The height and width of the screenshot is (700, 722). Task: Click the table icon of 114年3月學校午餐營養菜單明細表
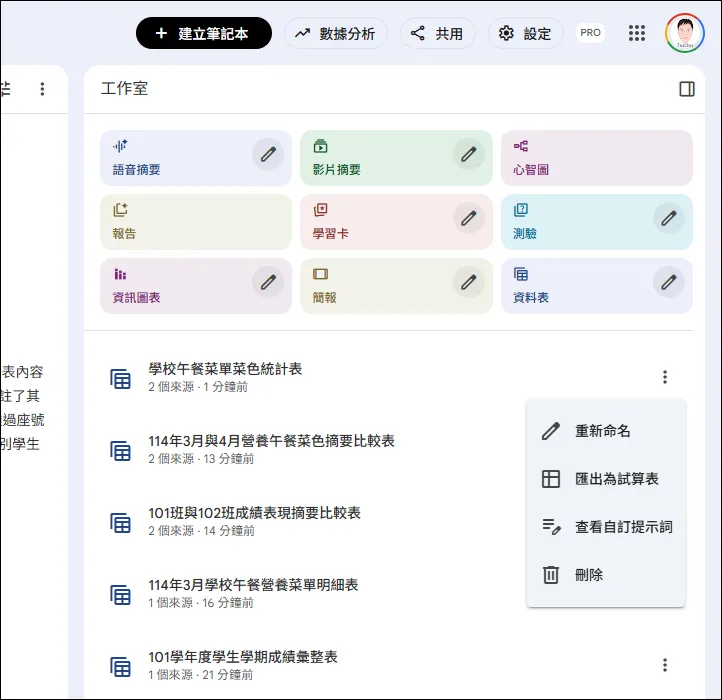pos(120,595)
